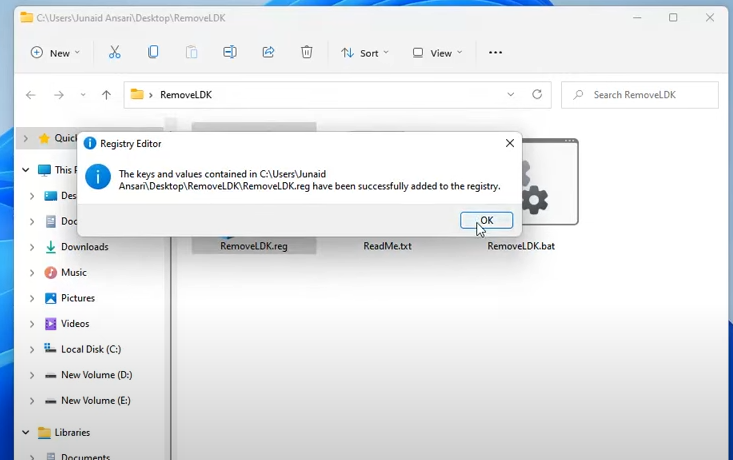
Task: Expand the Videos folder node
Action: click(32, 324)
